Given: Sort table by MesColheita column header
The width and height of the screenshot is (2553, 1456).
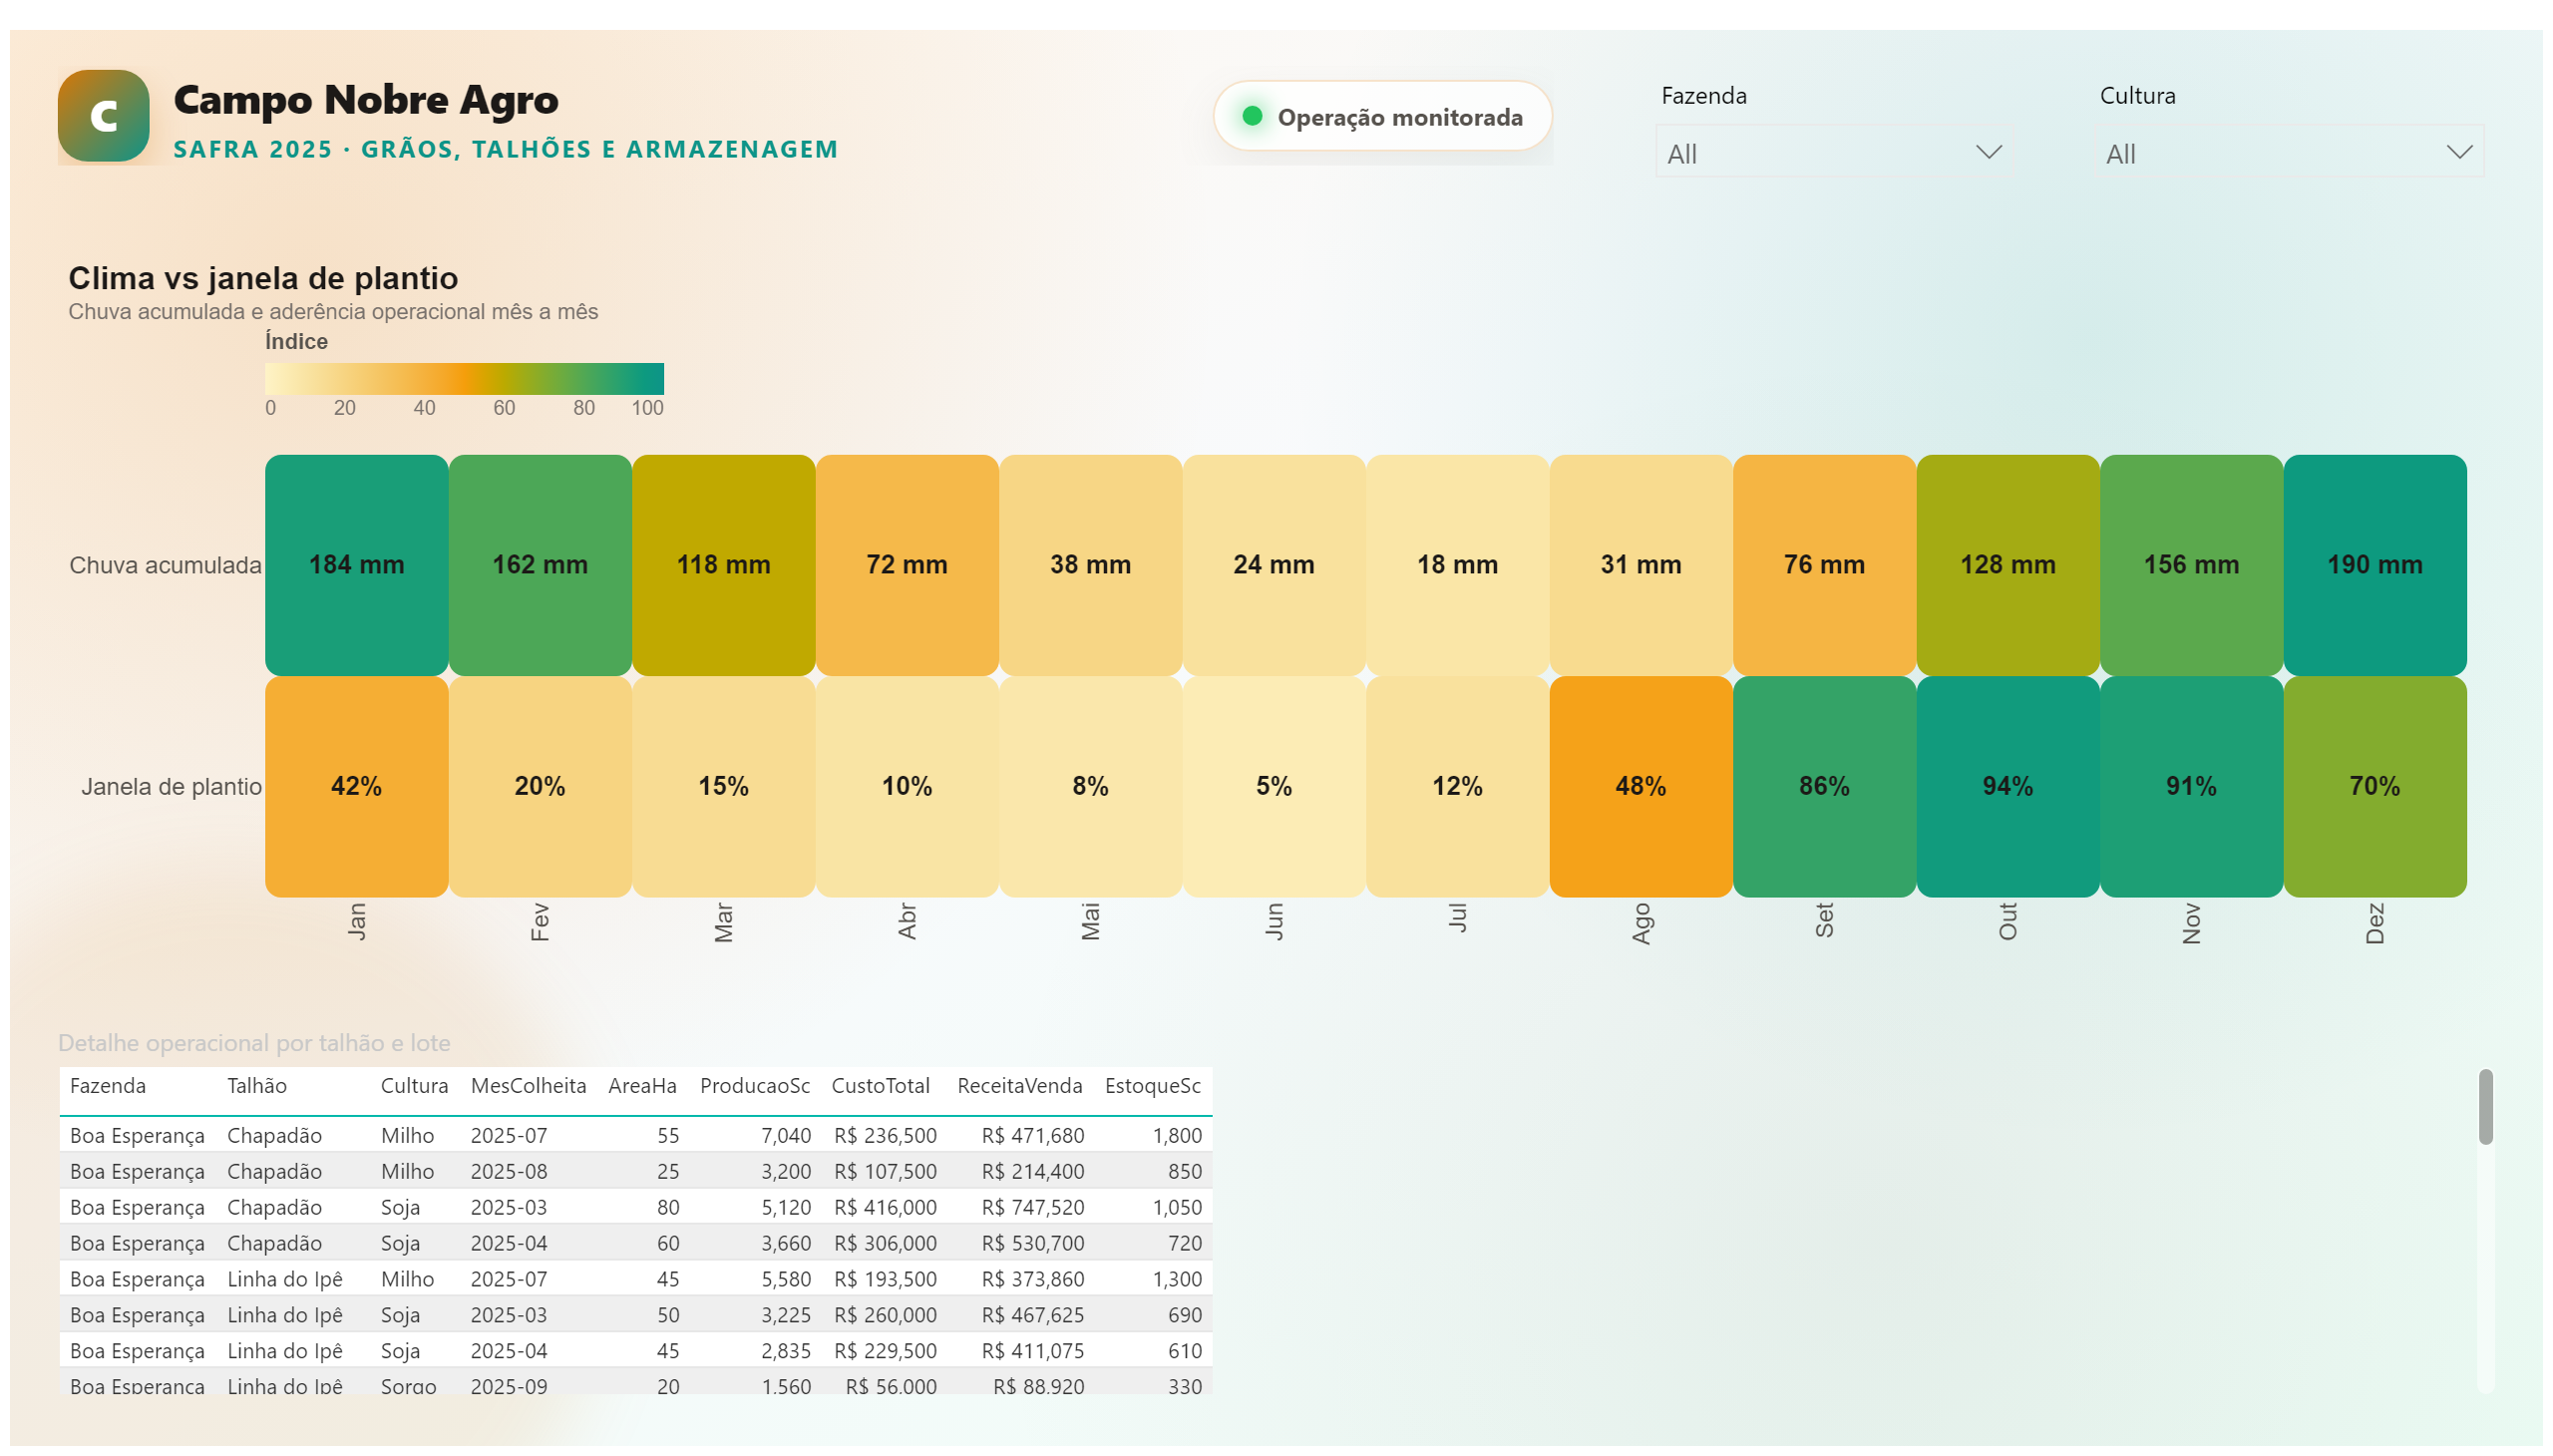Looking at the screenshot, I should [528, 1086].
